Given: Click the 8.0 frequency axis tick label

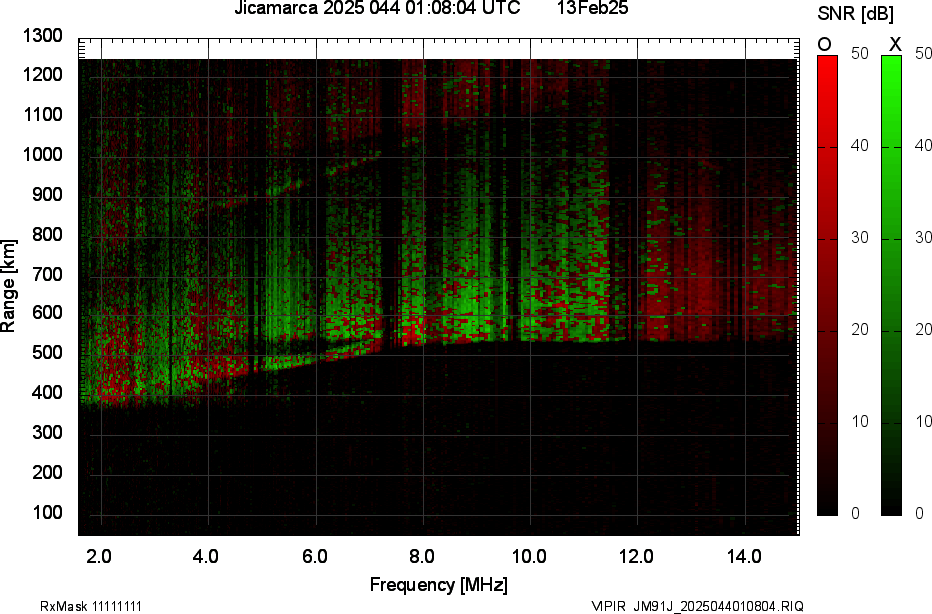Looking at the screenshot, I should 421,557.
